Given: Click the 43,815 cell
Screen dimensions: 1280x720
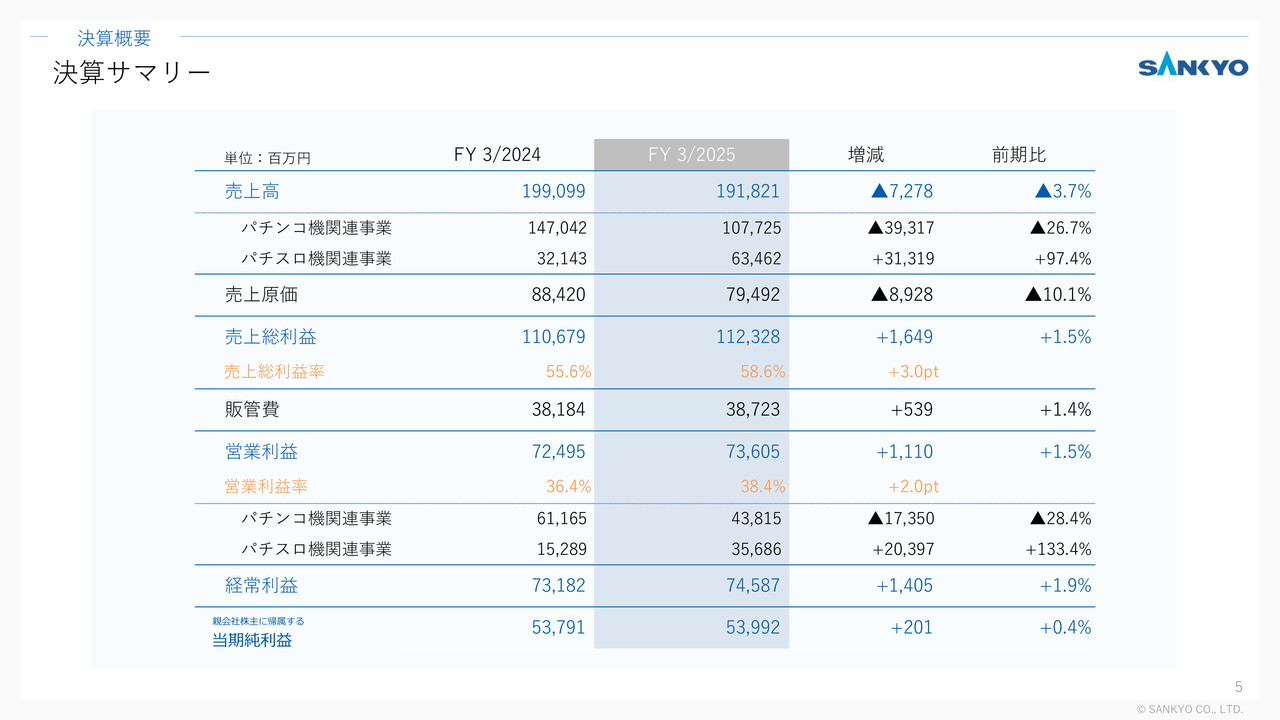Looking at the screenshot, I should 756,518.
